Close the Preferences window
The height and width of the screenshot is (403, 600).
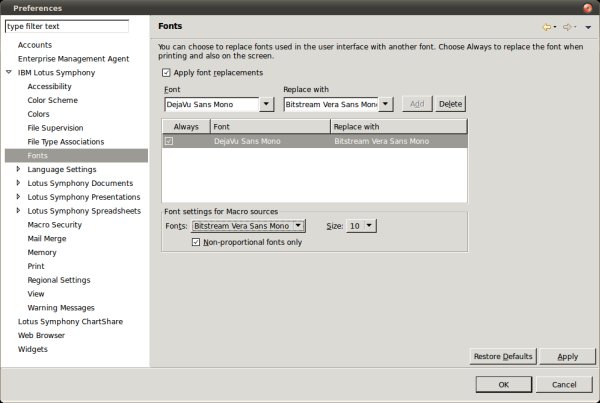coord(587,8)
